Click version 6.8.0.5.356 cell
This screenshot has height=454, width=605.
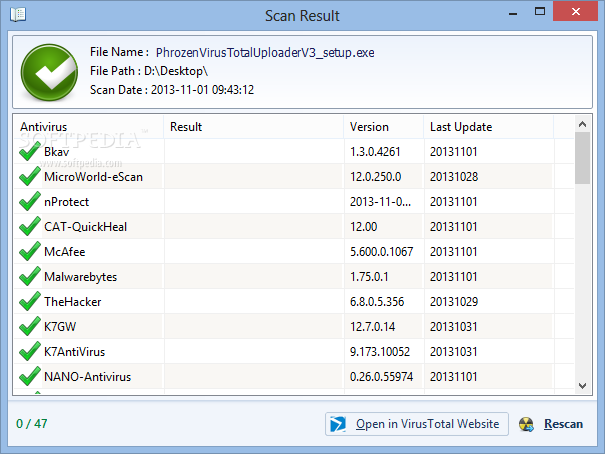tap(377, 302)
